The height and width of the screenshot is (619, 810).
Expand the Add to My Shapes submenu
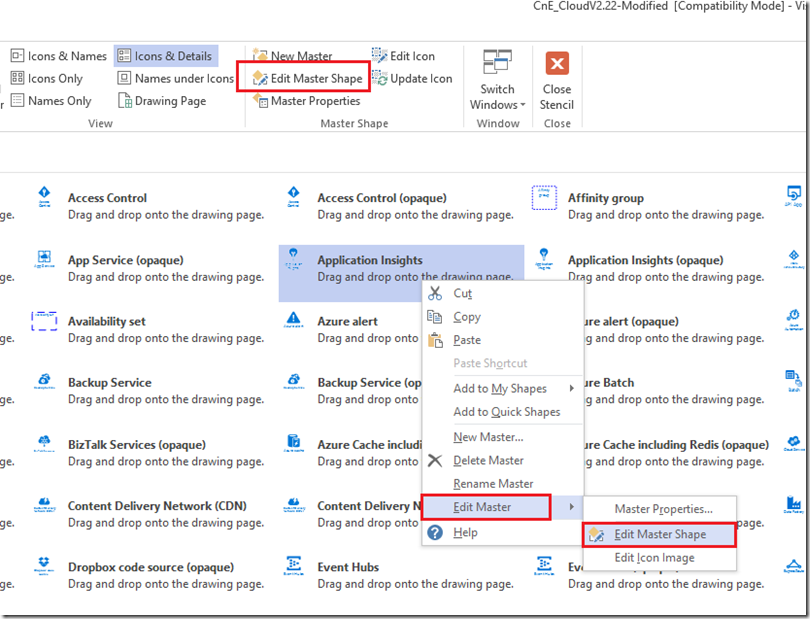point(503,389)
